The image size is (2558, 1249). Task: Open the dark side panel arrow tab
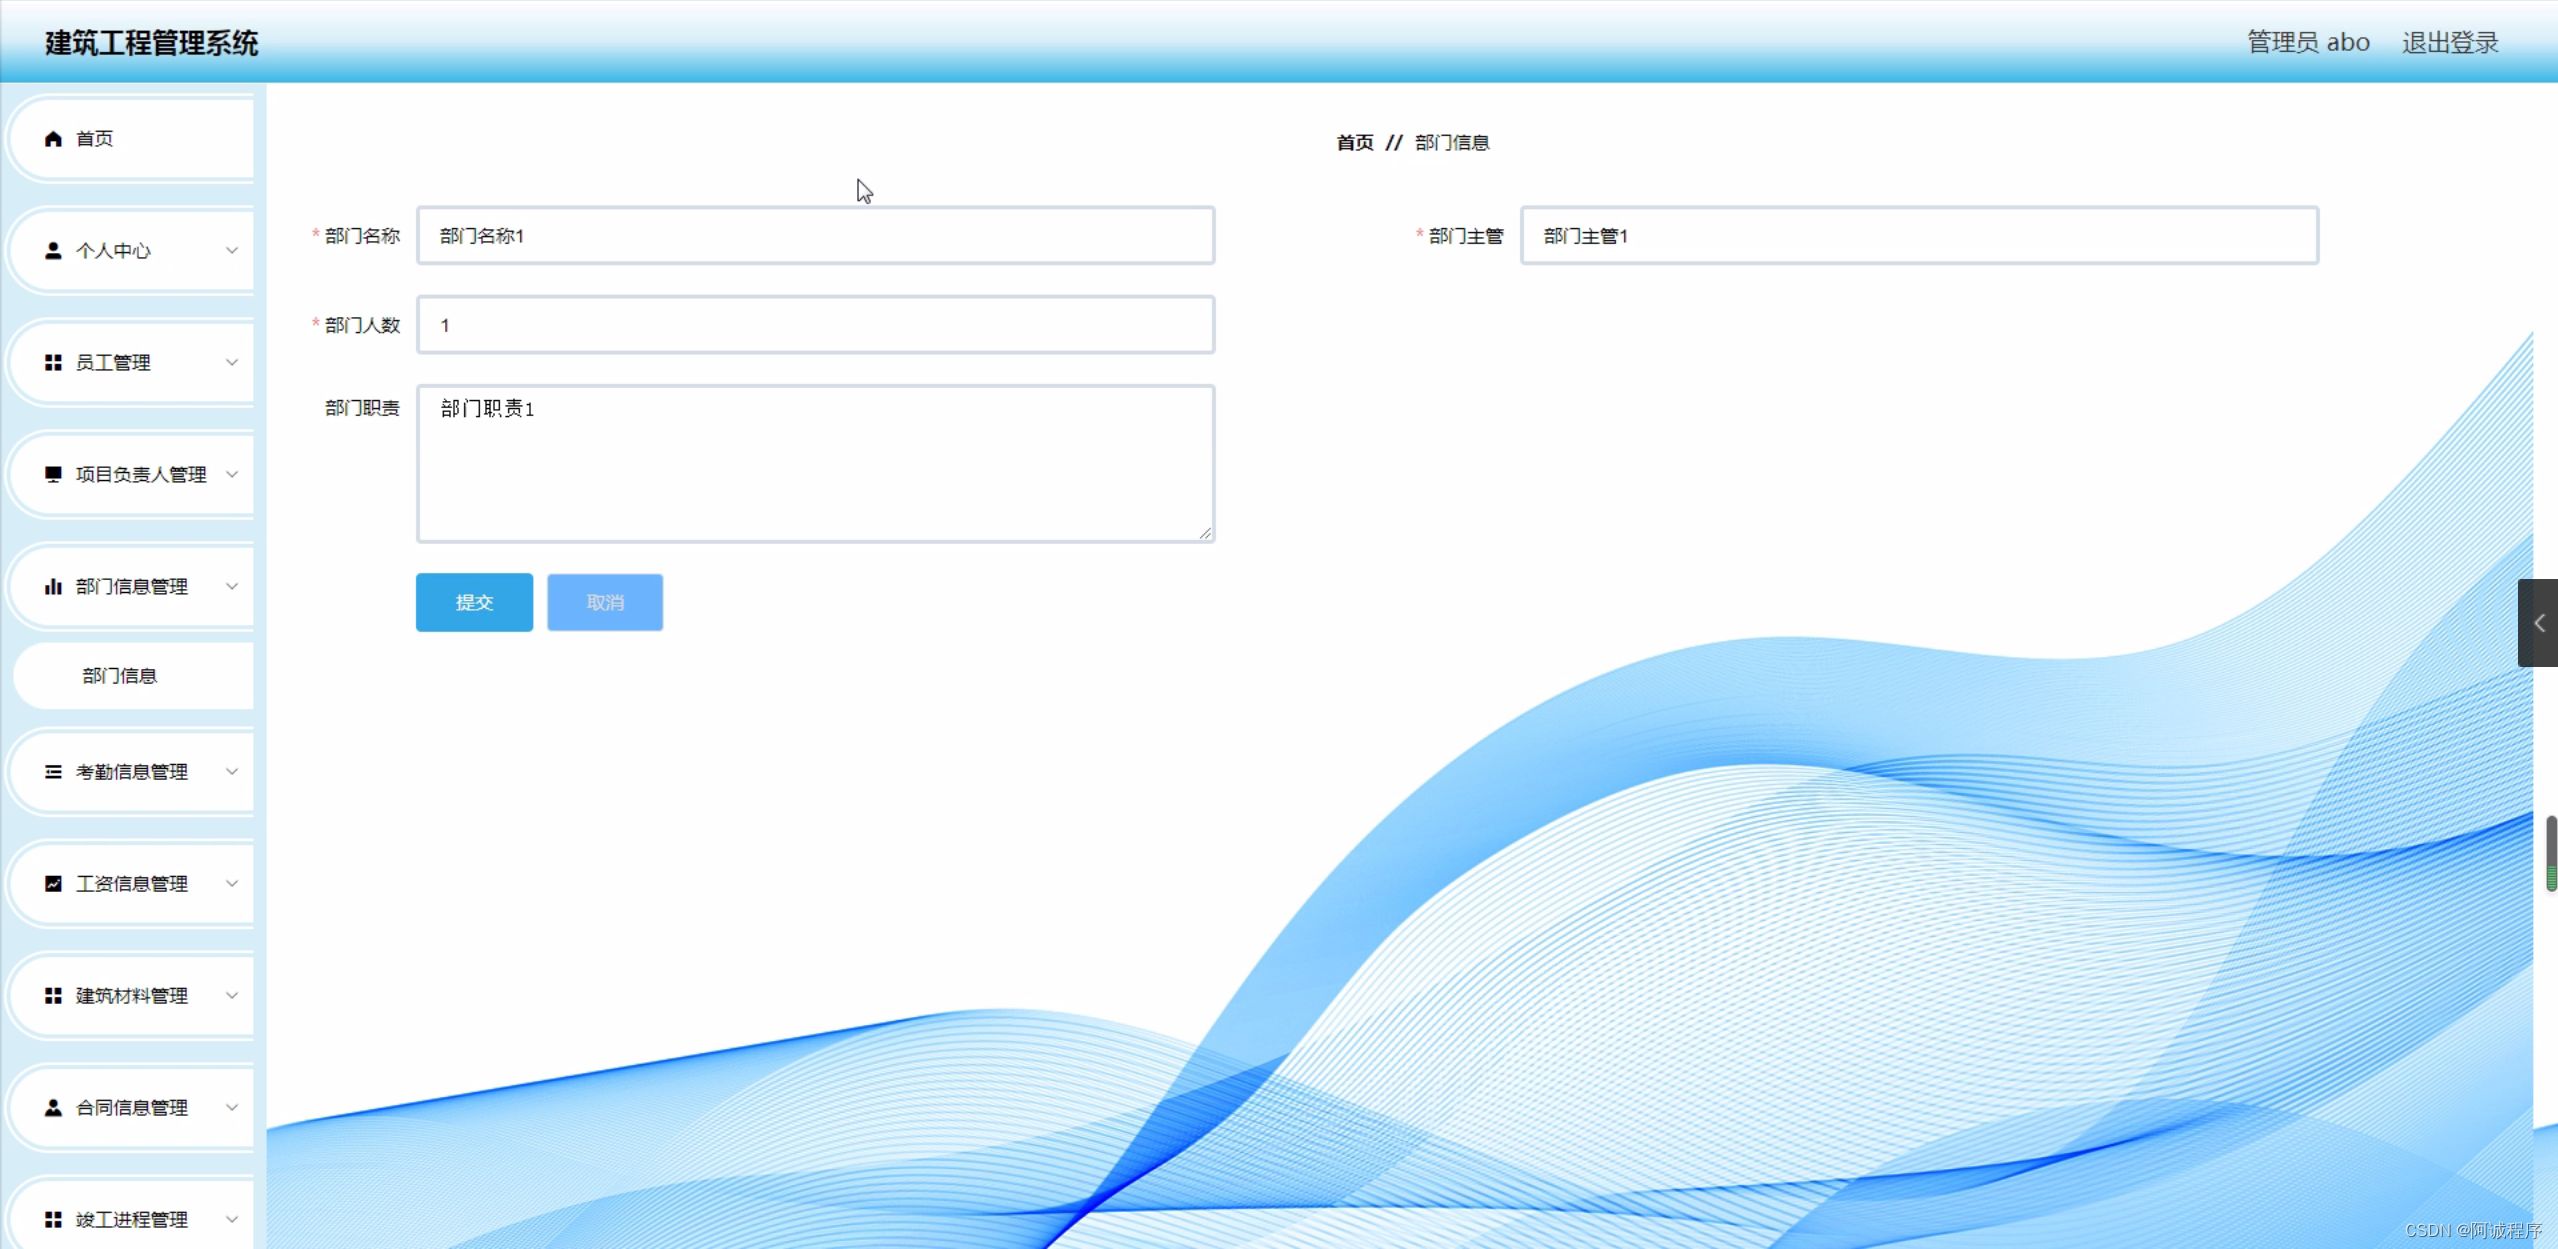pyautogui.click(x=2538, y=623)
